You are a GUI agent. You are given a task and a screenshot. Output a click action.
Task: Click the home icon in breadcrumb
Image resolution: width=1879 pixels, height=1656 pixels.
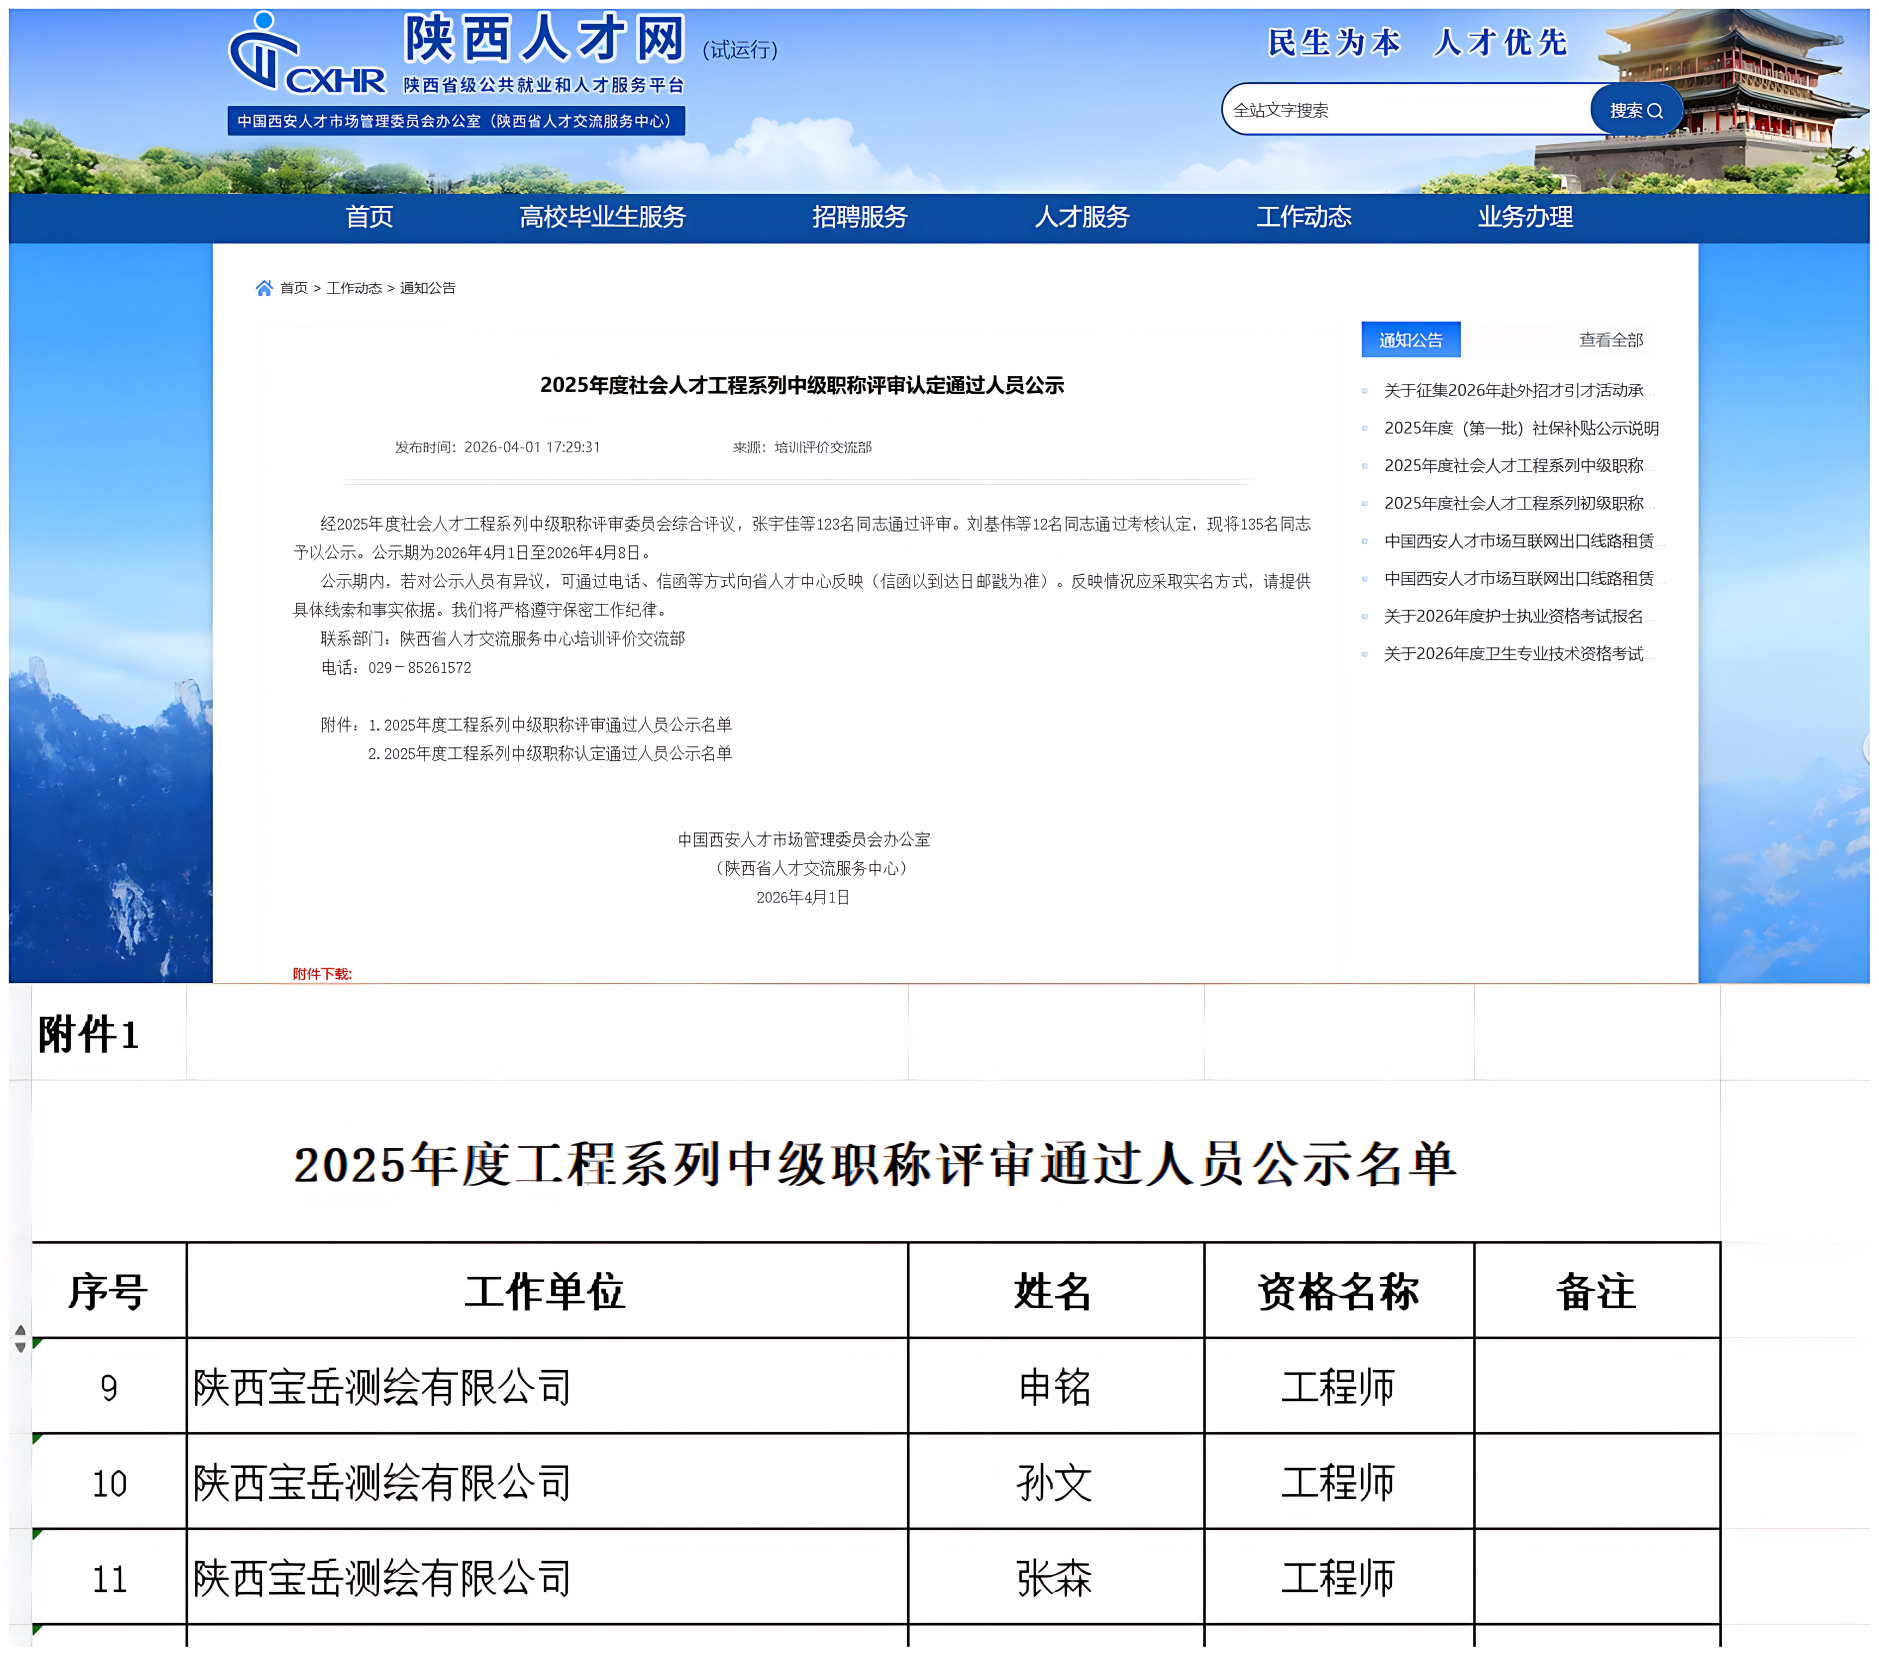click(264, 288)
